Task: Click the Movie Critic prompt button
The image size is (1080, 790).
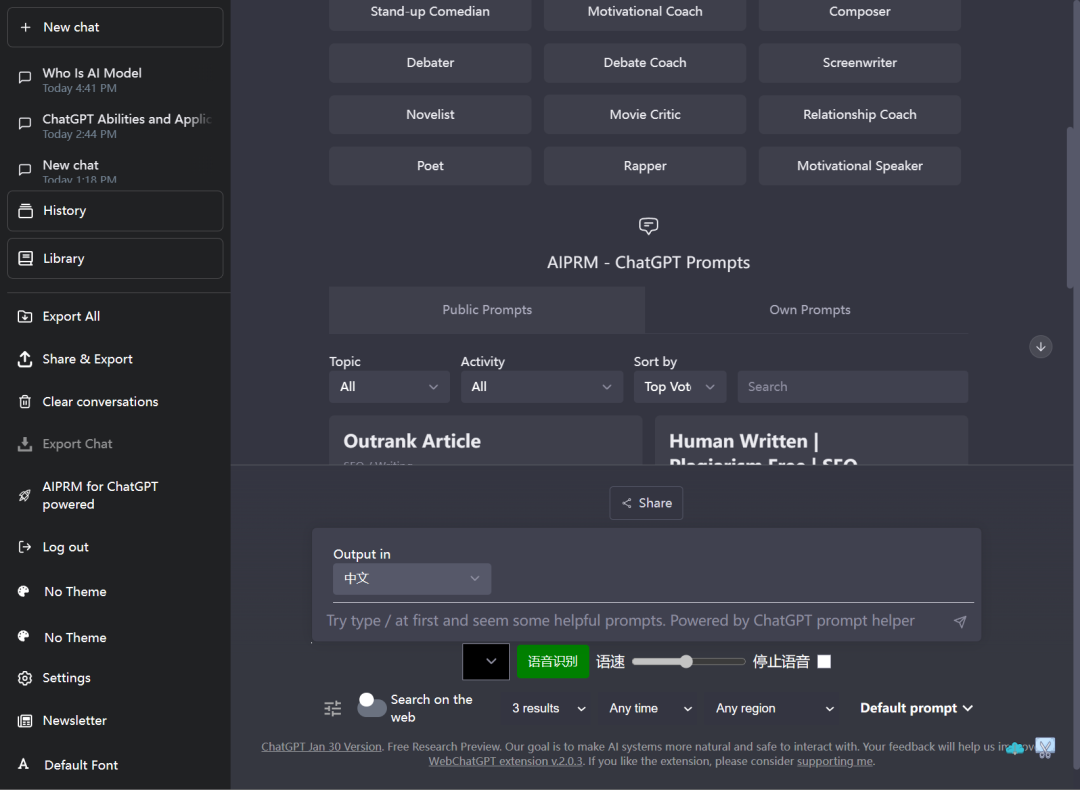Action: click(x=645, y=114)
